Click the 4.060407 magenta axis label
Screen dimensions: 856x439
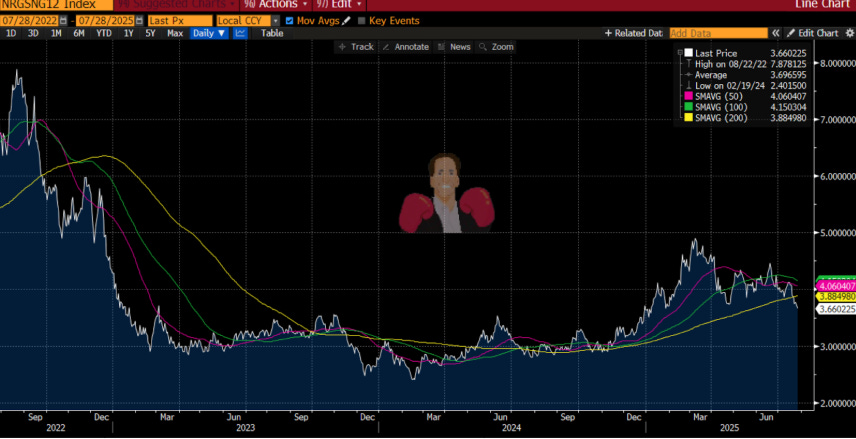[x=836, y=286]
